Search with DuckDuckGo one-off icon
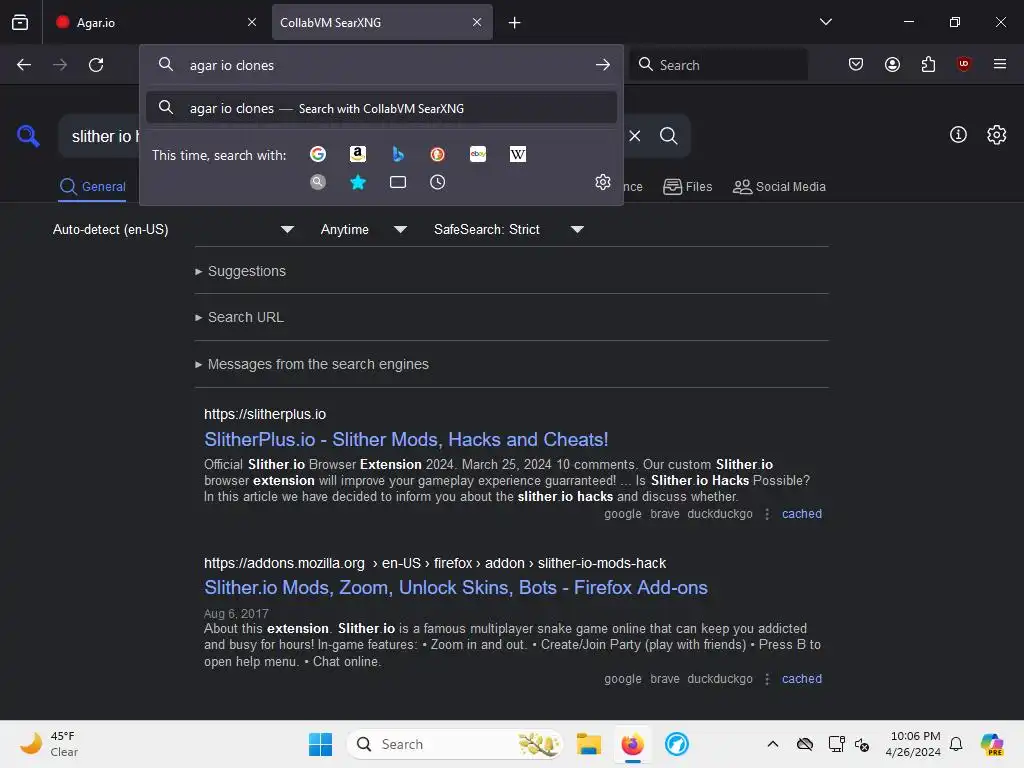This screenshot has height=768, width=1024. click(x=438, y=154)
